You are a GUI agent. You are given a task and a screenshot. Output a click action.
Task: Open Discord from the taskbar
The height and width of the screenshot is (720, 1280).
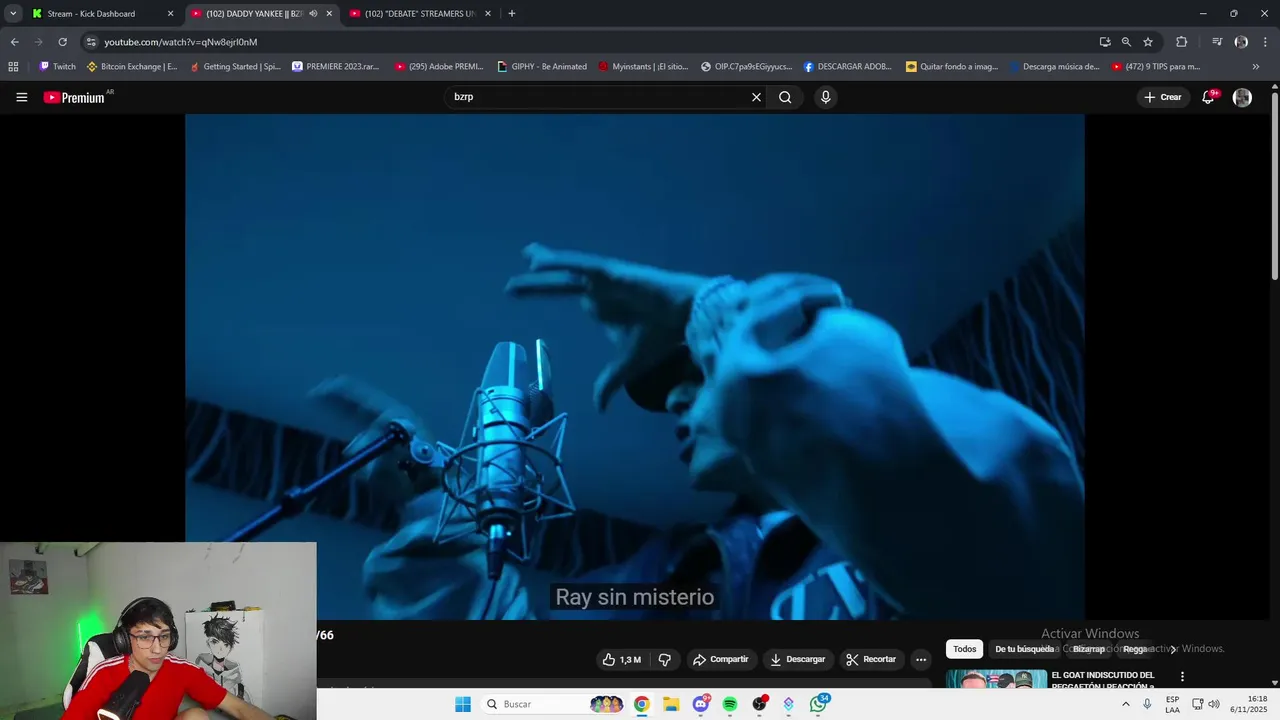[701, 704]
